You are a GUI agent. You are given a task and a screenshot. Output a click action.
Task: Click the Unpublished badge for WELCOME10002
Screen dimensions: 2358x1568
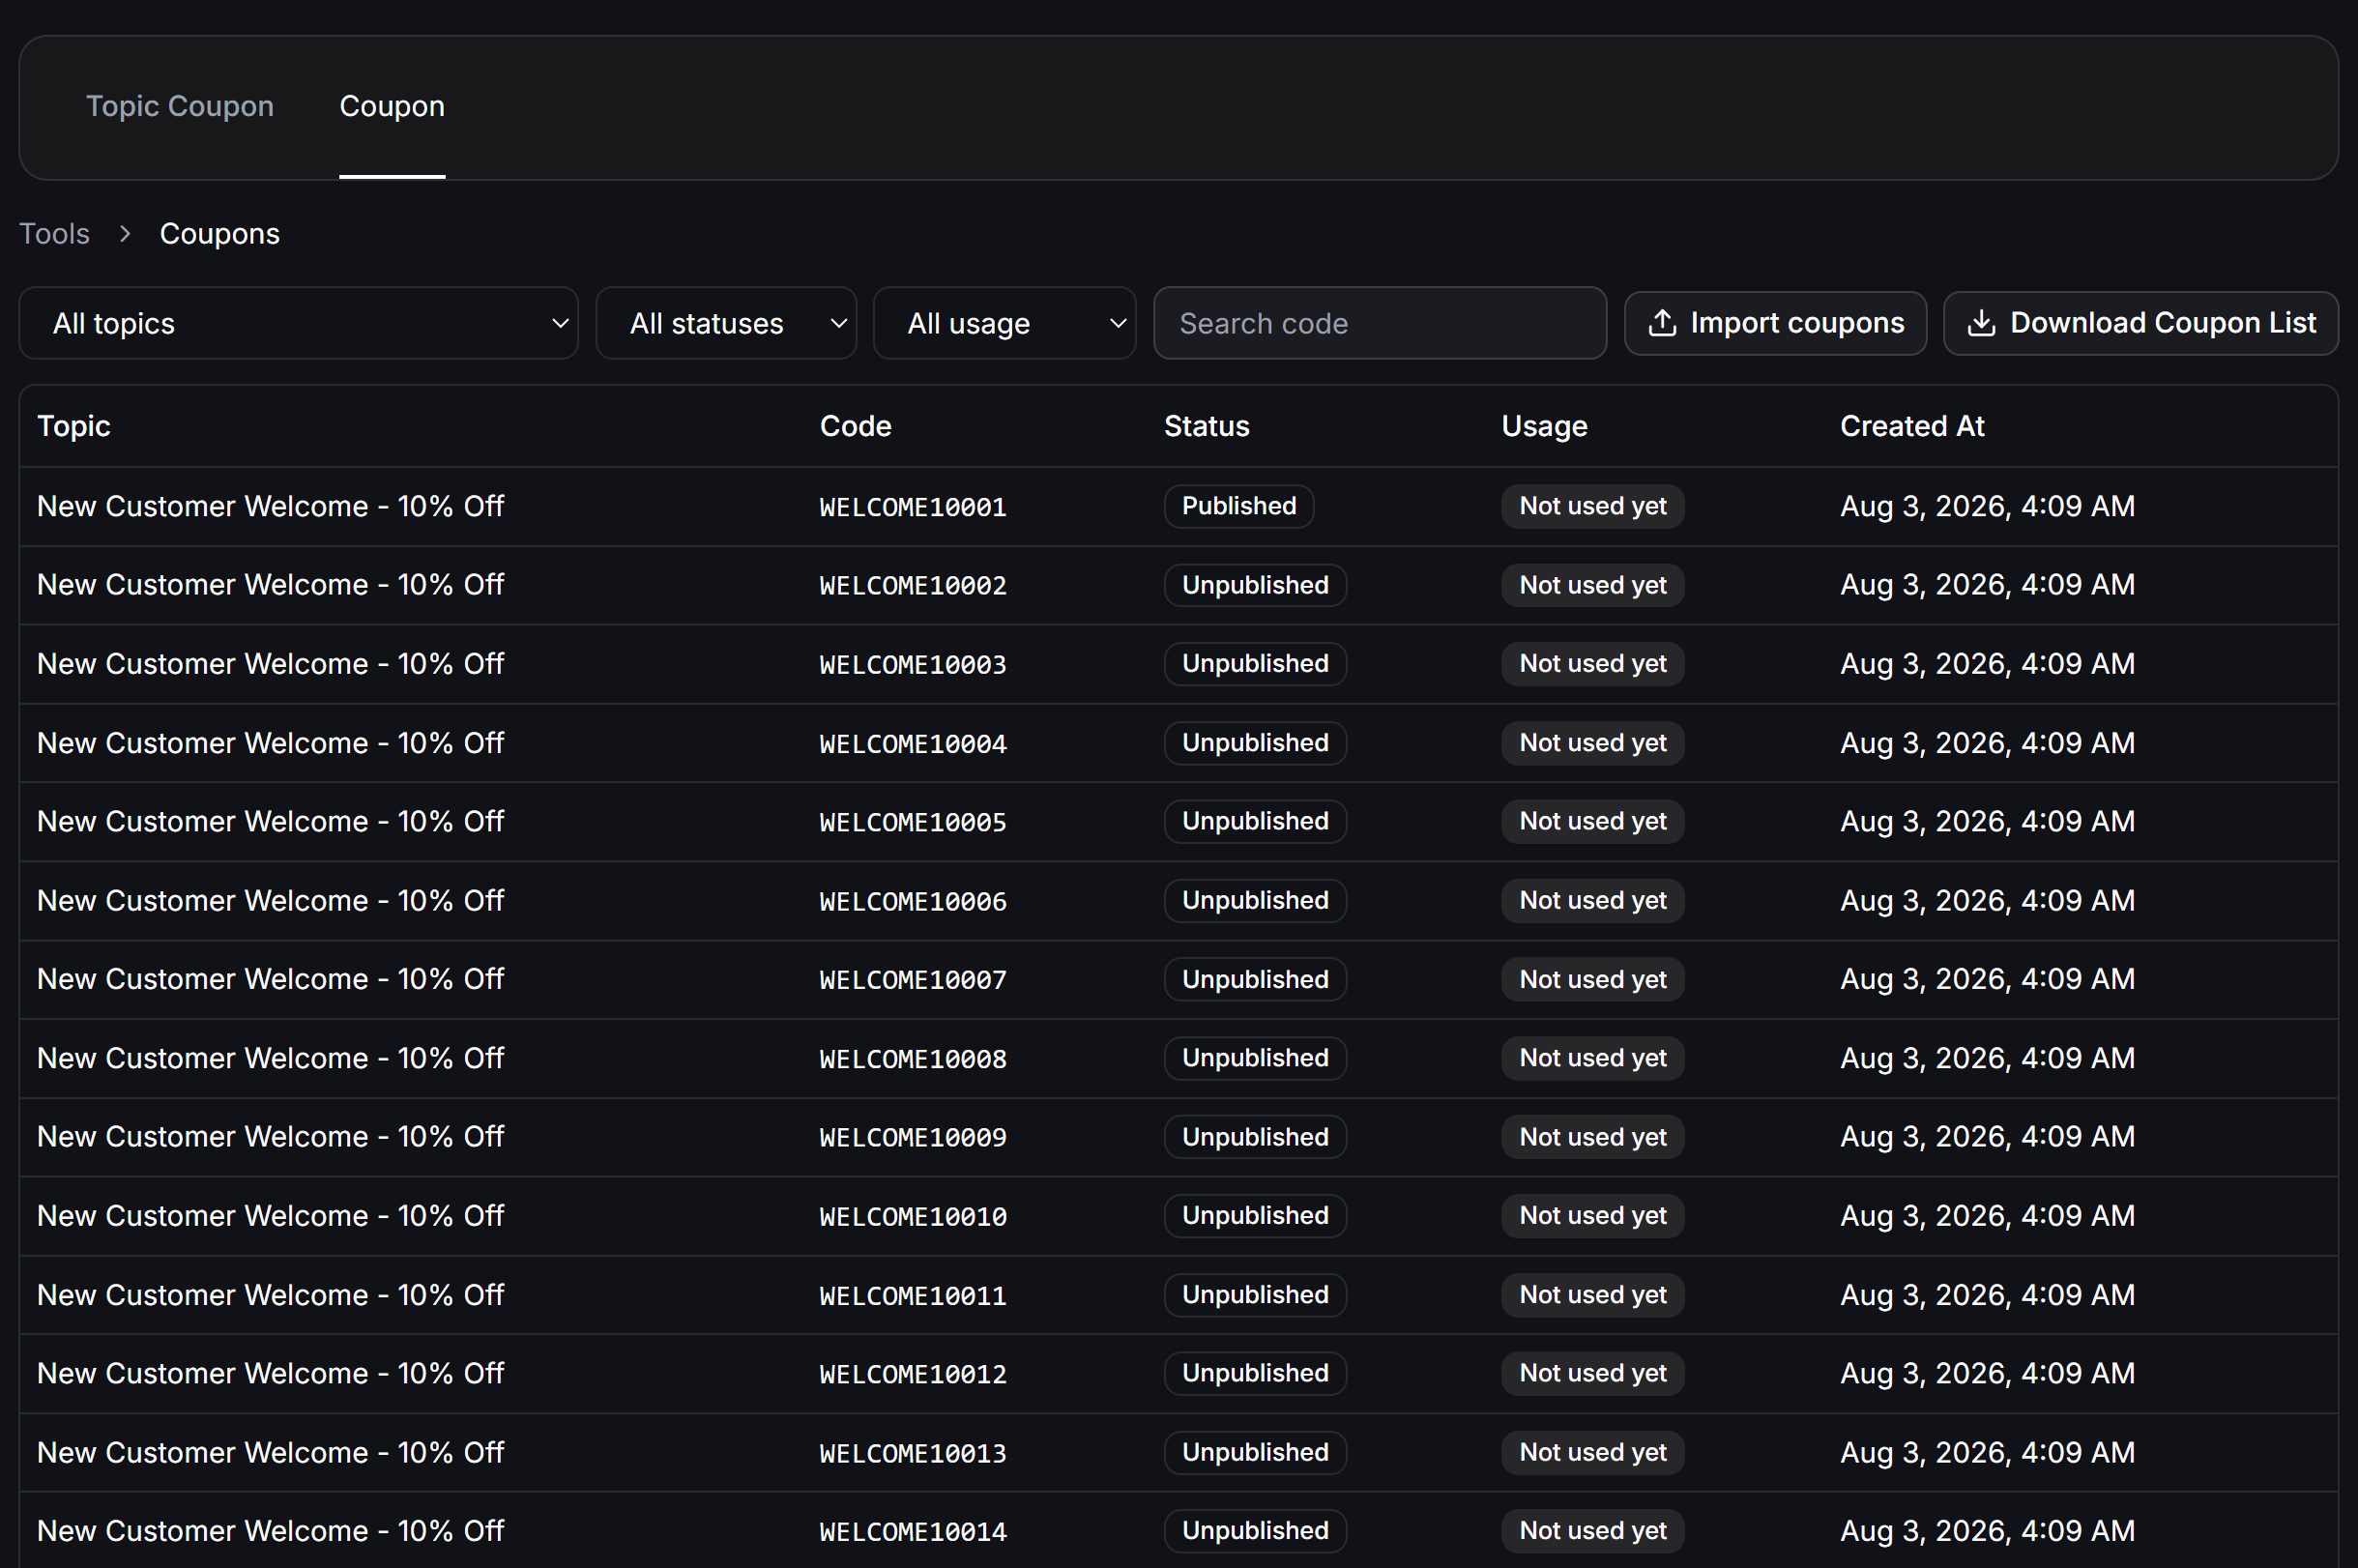[x=1255, y=585]
